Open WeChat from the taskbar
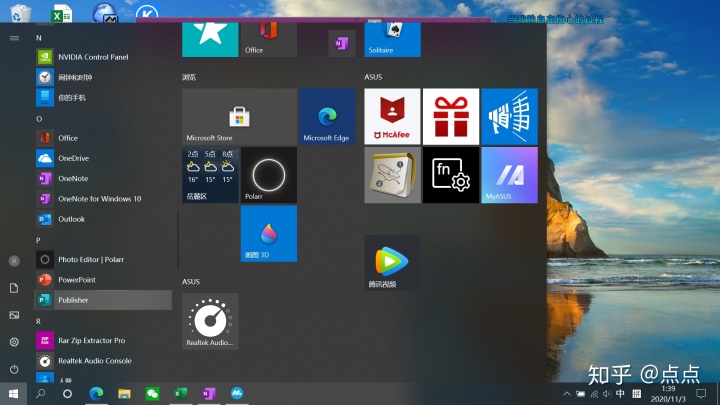Screen dimensions: 720x405 click(152, 394)
